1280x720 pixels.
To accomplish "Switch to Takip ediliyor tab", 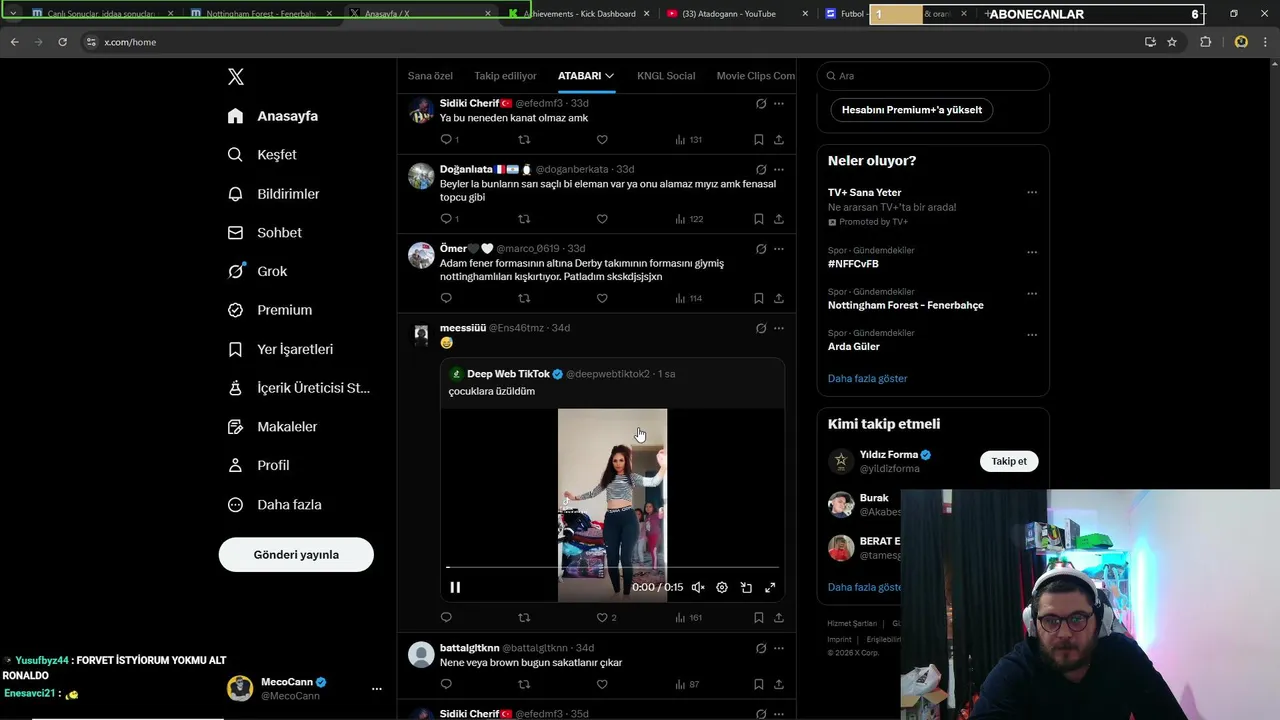I will click(x=505, y=76).
